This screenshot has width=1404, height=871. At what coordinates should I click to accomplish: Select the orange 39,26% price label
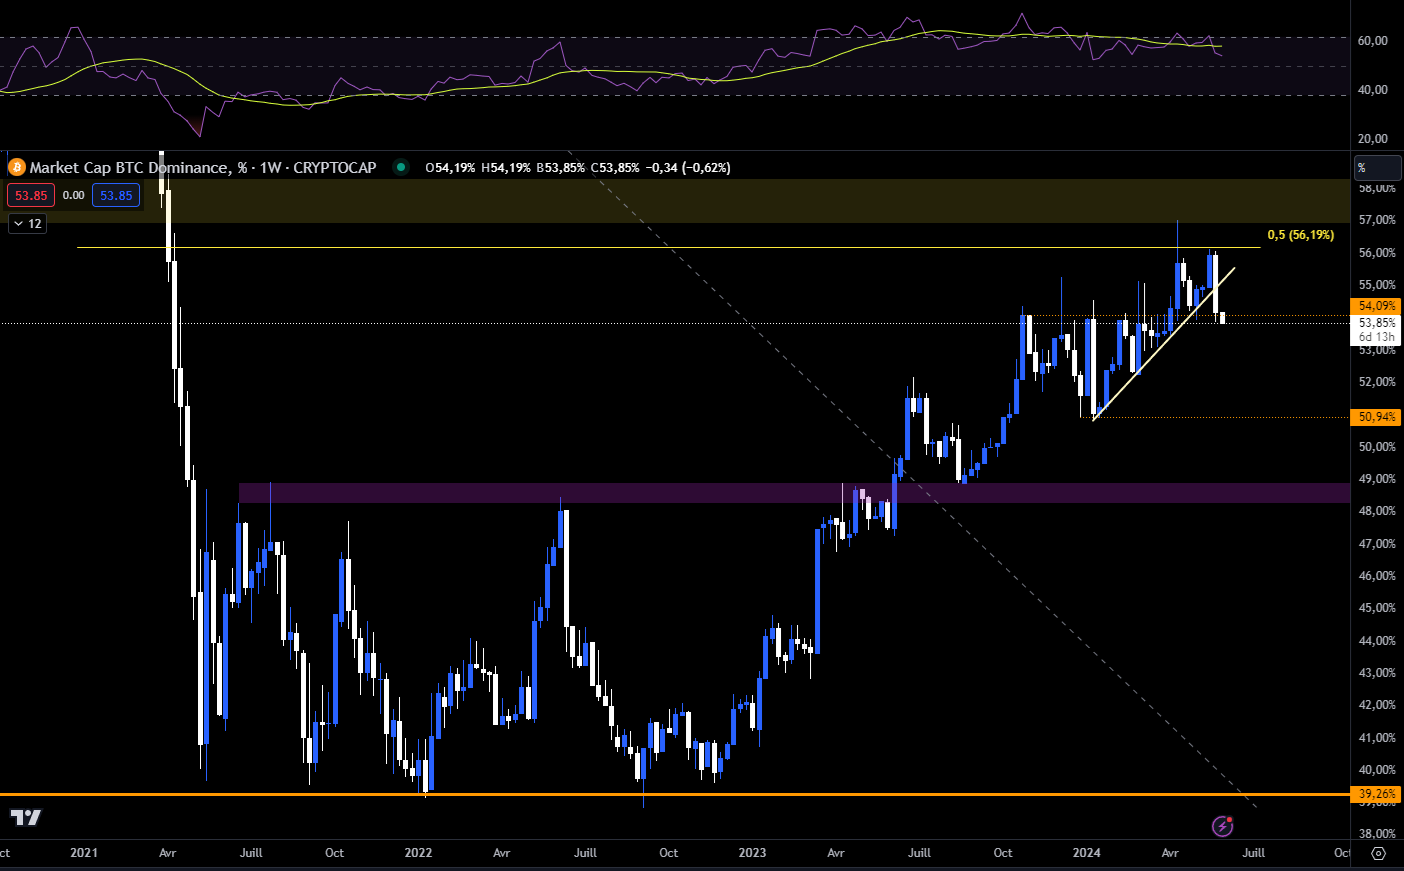tap(1377, 794)
